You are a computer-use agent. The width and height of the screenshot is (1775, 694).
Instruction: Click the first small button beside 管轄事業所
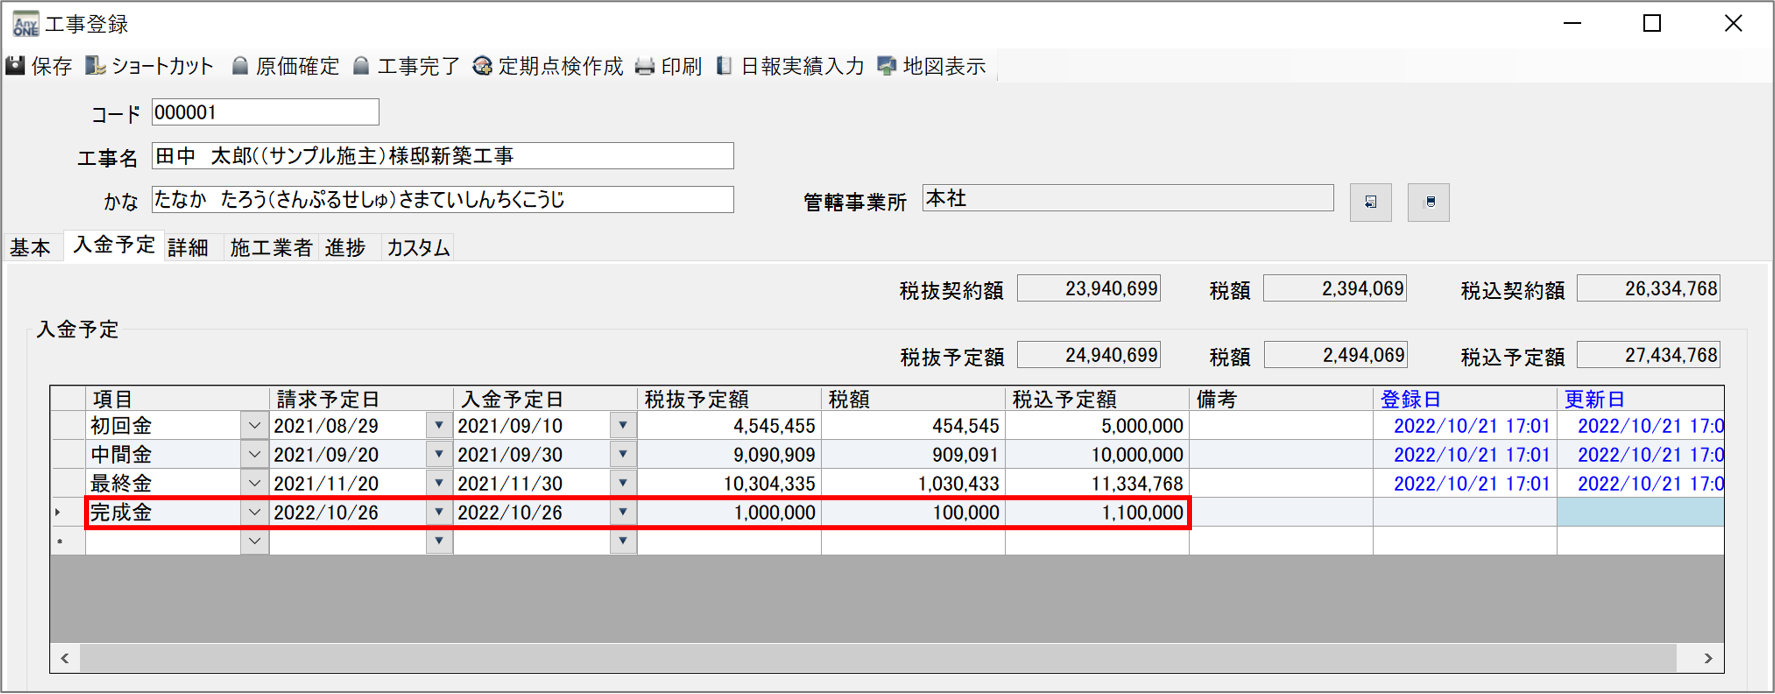[x=1370, y=202]
